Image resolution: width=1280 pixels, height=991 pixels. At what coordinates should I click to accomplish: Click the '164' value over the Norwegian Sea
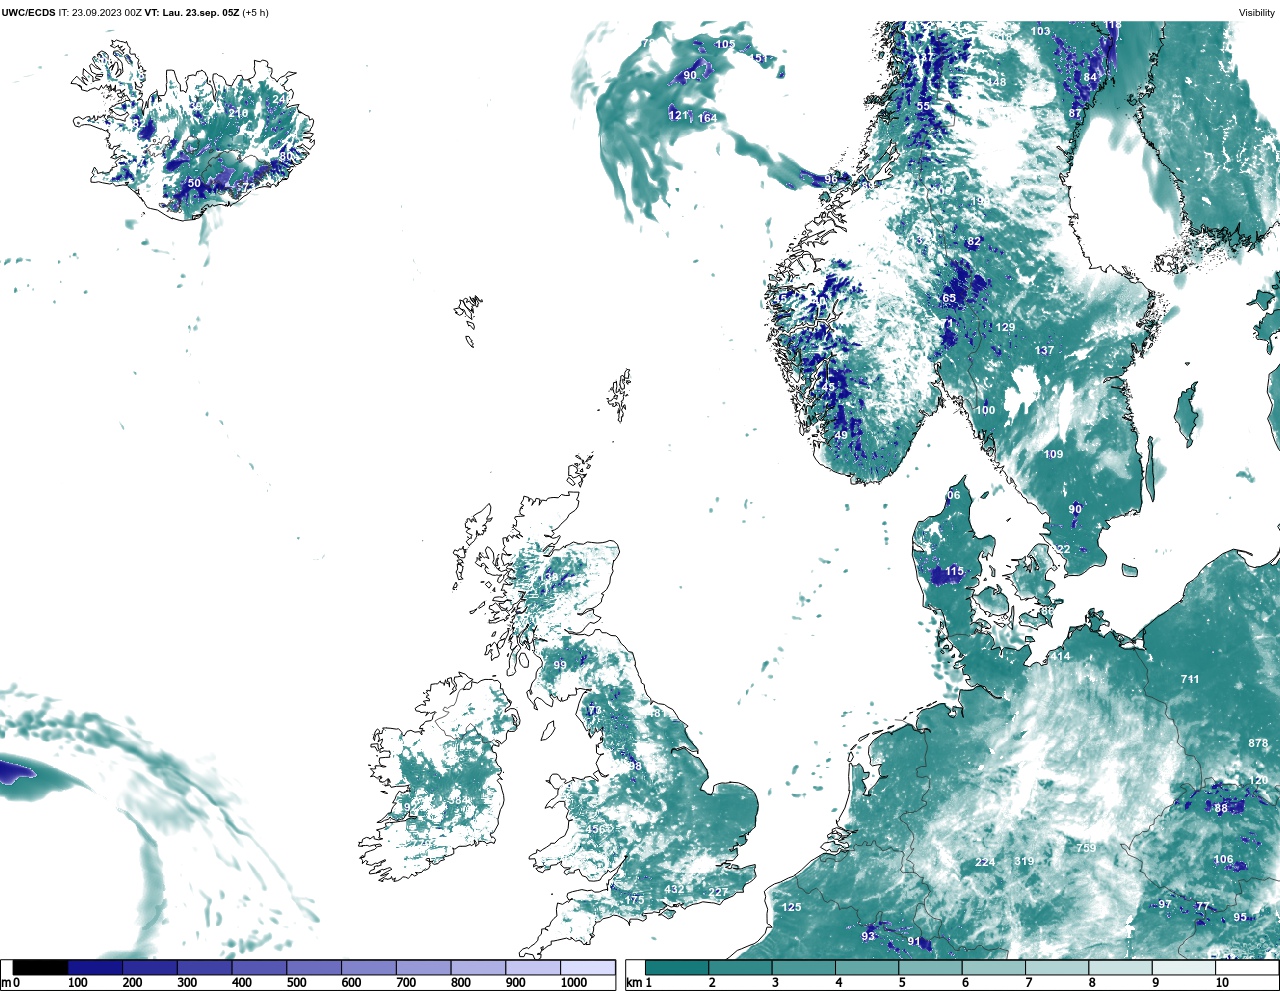tap(707, 119)
